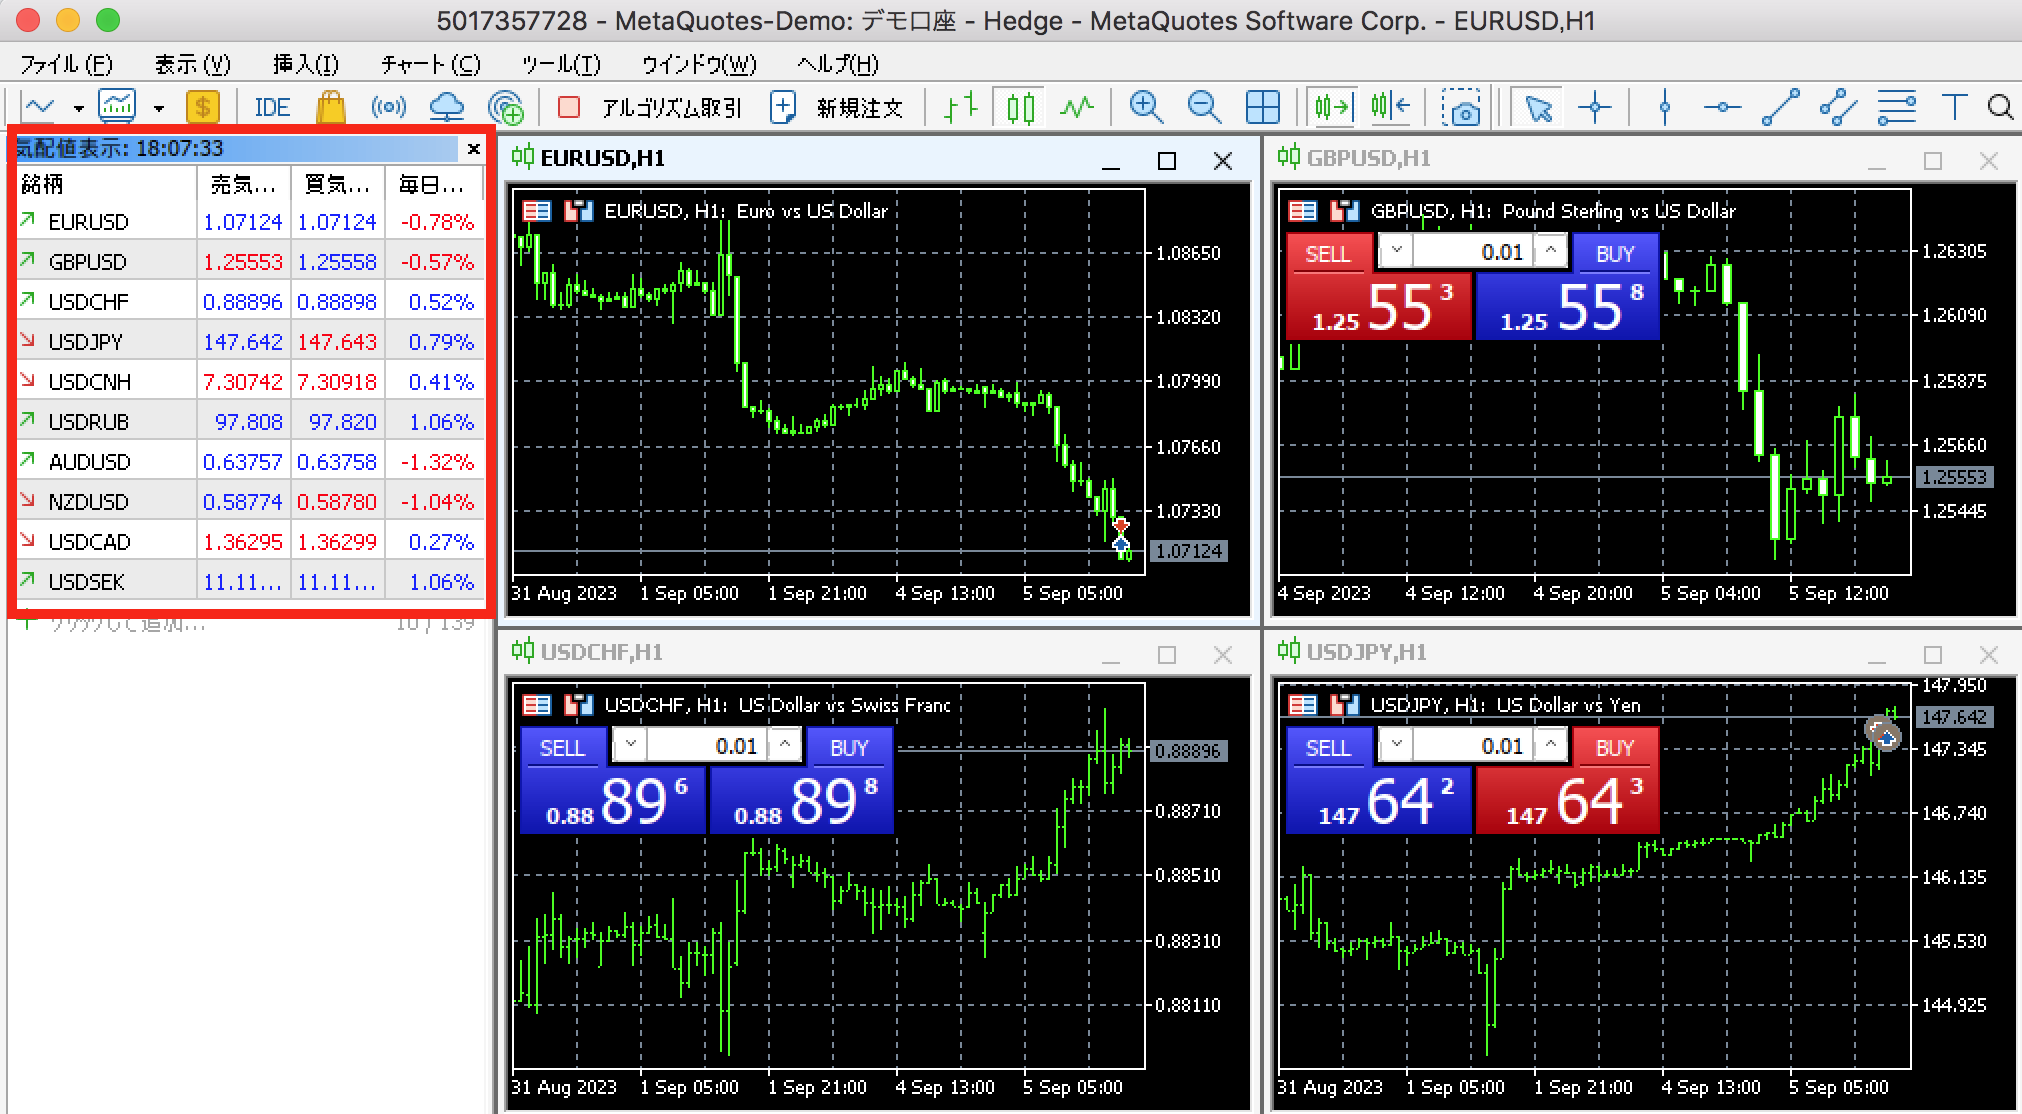
Task: Select the candlestick chart display icon
Action: [x=1020, y=107]
